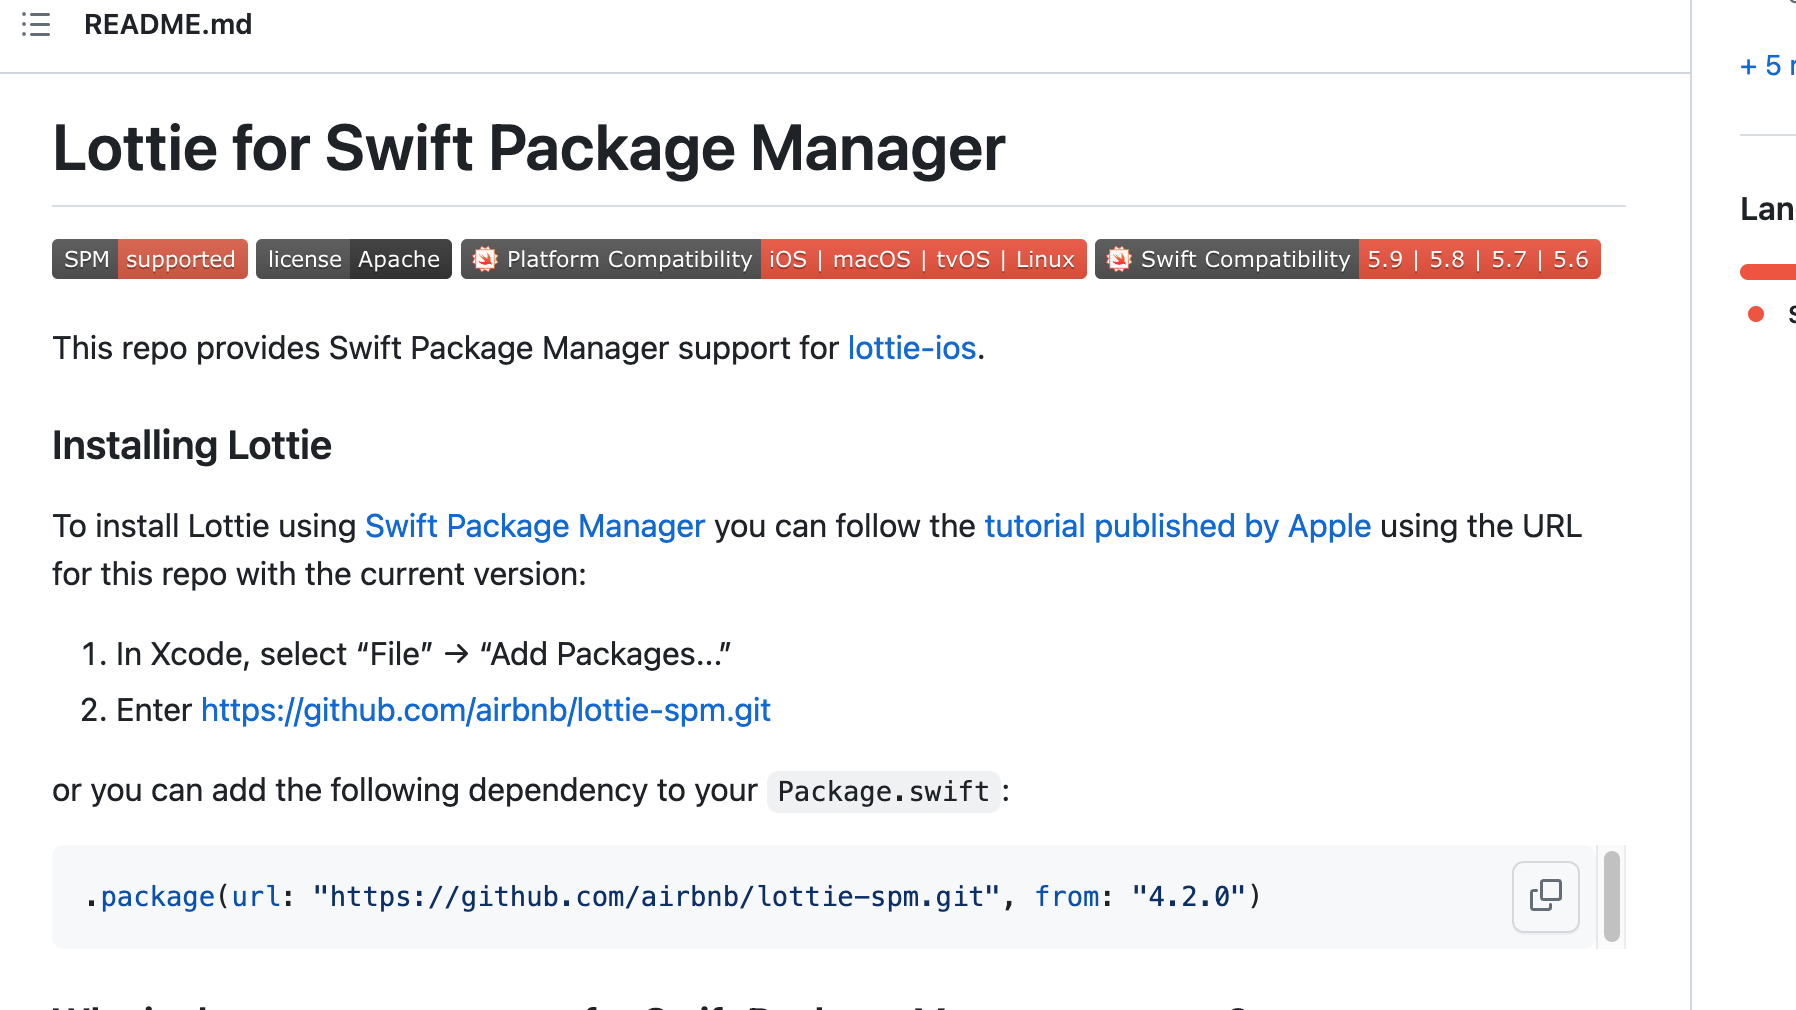Viewport: 1796px width, 1010px height.
Task: Click the 'Lottie for Swift Package Manager' heading
Action: 529,148
